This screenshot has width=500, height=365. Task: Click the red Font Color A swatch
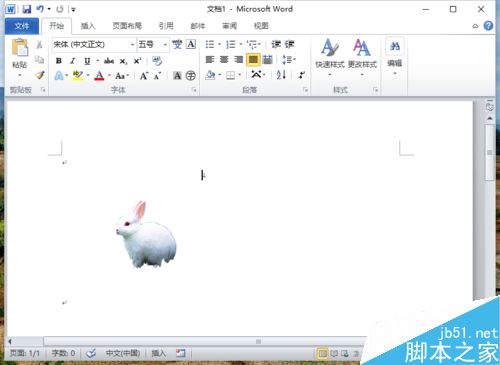click(99, 76)
